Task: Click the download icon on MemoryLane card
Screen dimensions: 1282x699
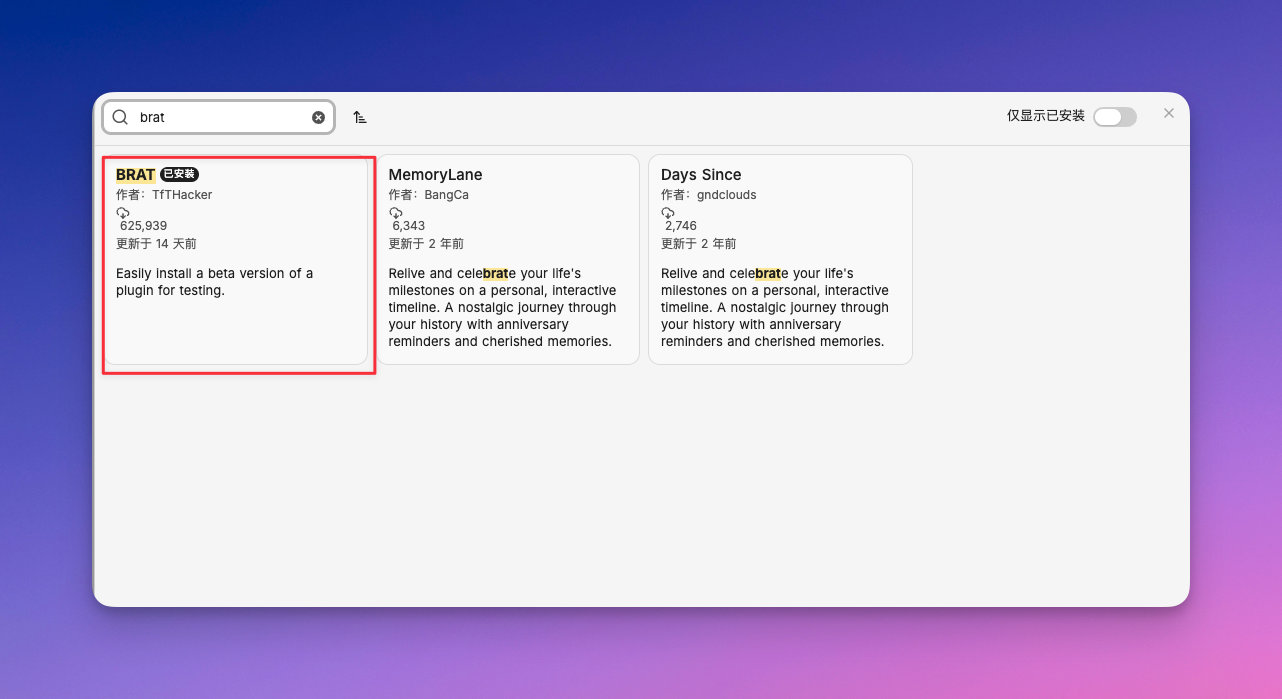Action: pyautogui.click(x=396, y=213)
